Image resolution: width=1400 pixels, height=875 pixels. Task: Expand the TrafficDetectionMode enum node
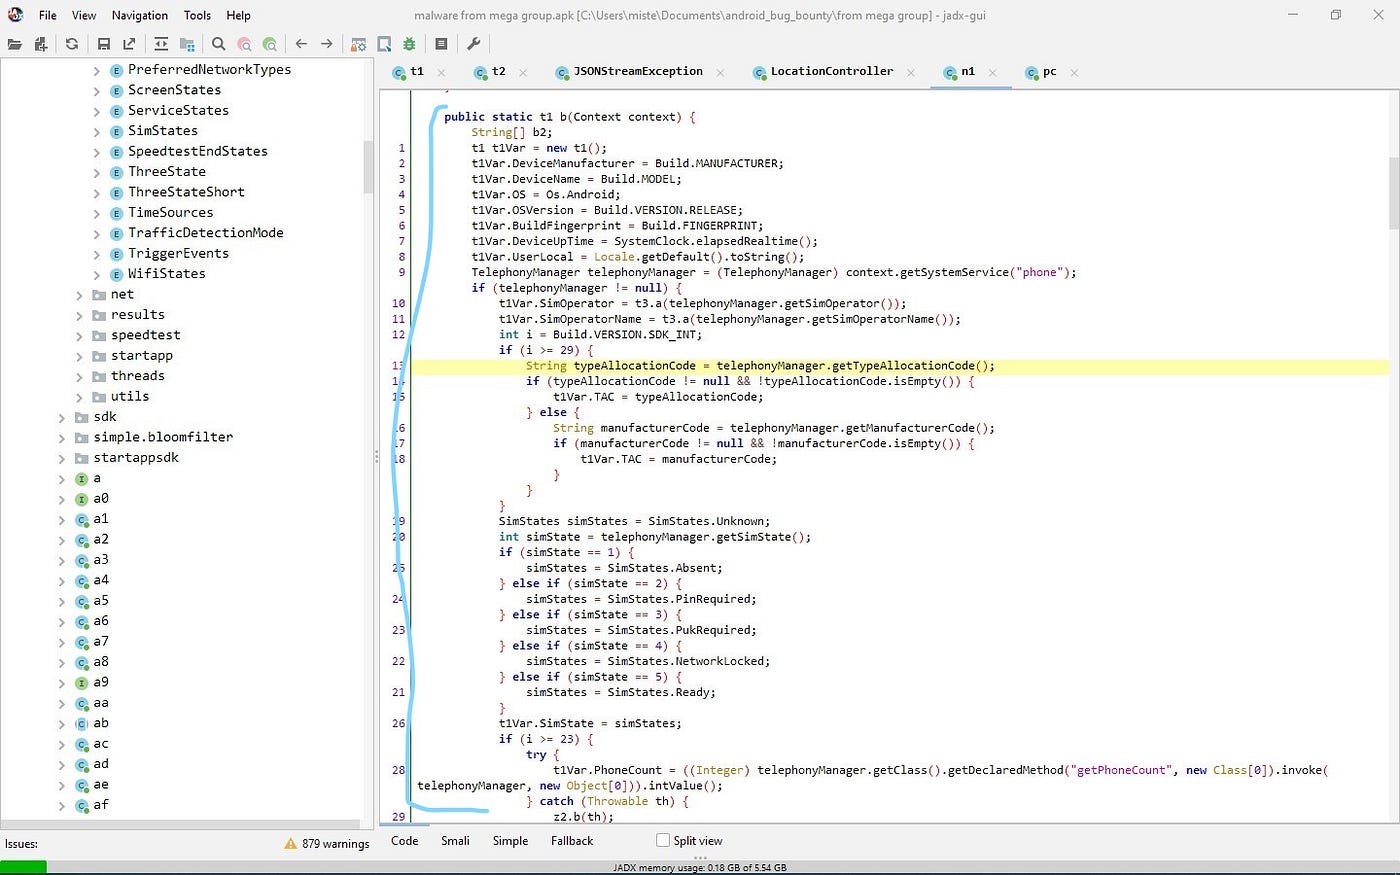coord(97,233)
